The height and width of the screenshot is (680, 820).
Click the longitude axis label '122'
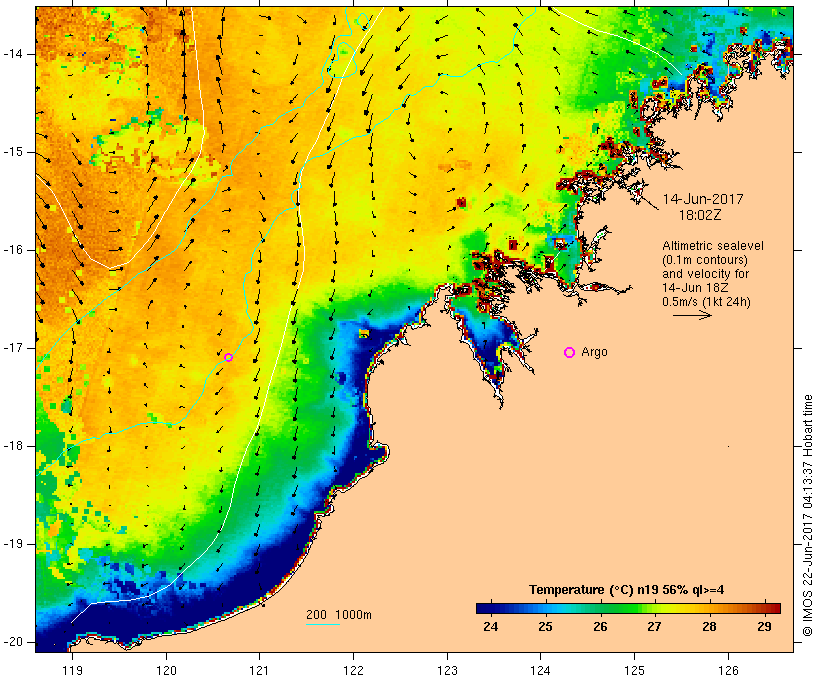pos(354,671)
